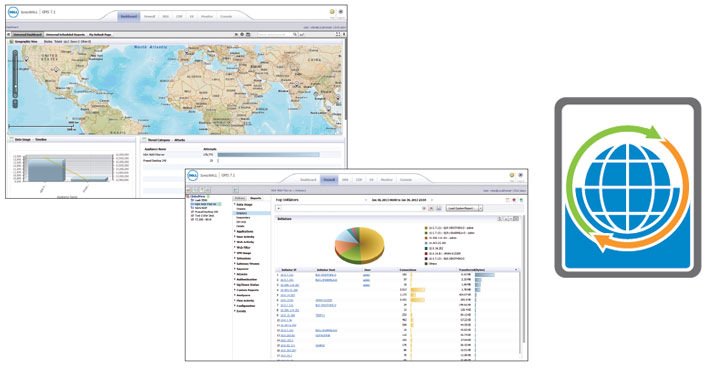This screenshot has width=715, height=368.
Task: Click dropdown arrow of Load Custom Report
Action: click(480, 208)
